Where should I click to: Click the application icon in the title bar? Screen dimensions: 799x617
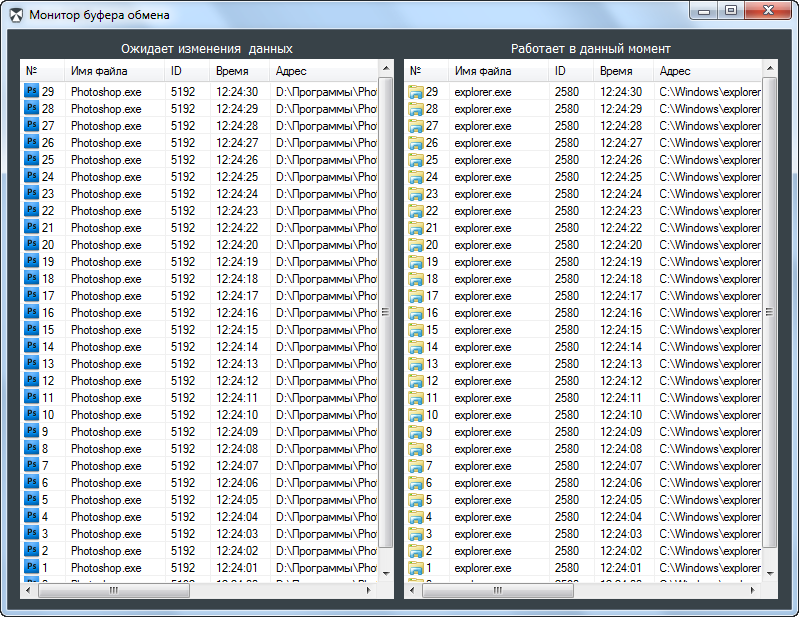[17, 15]
